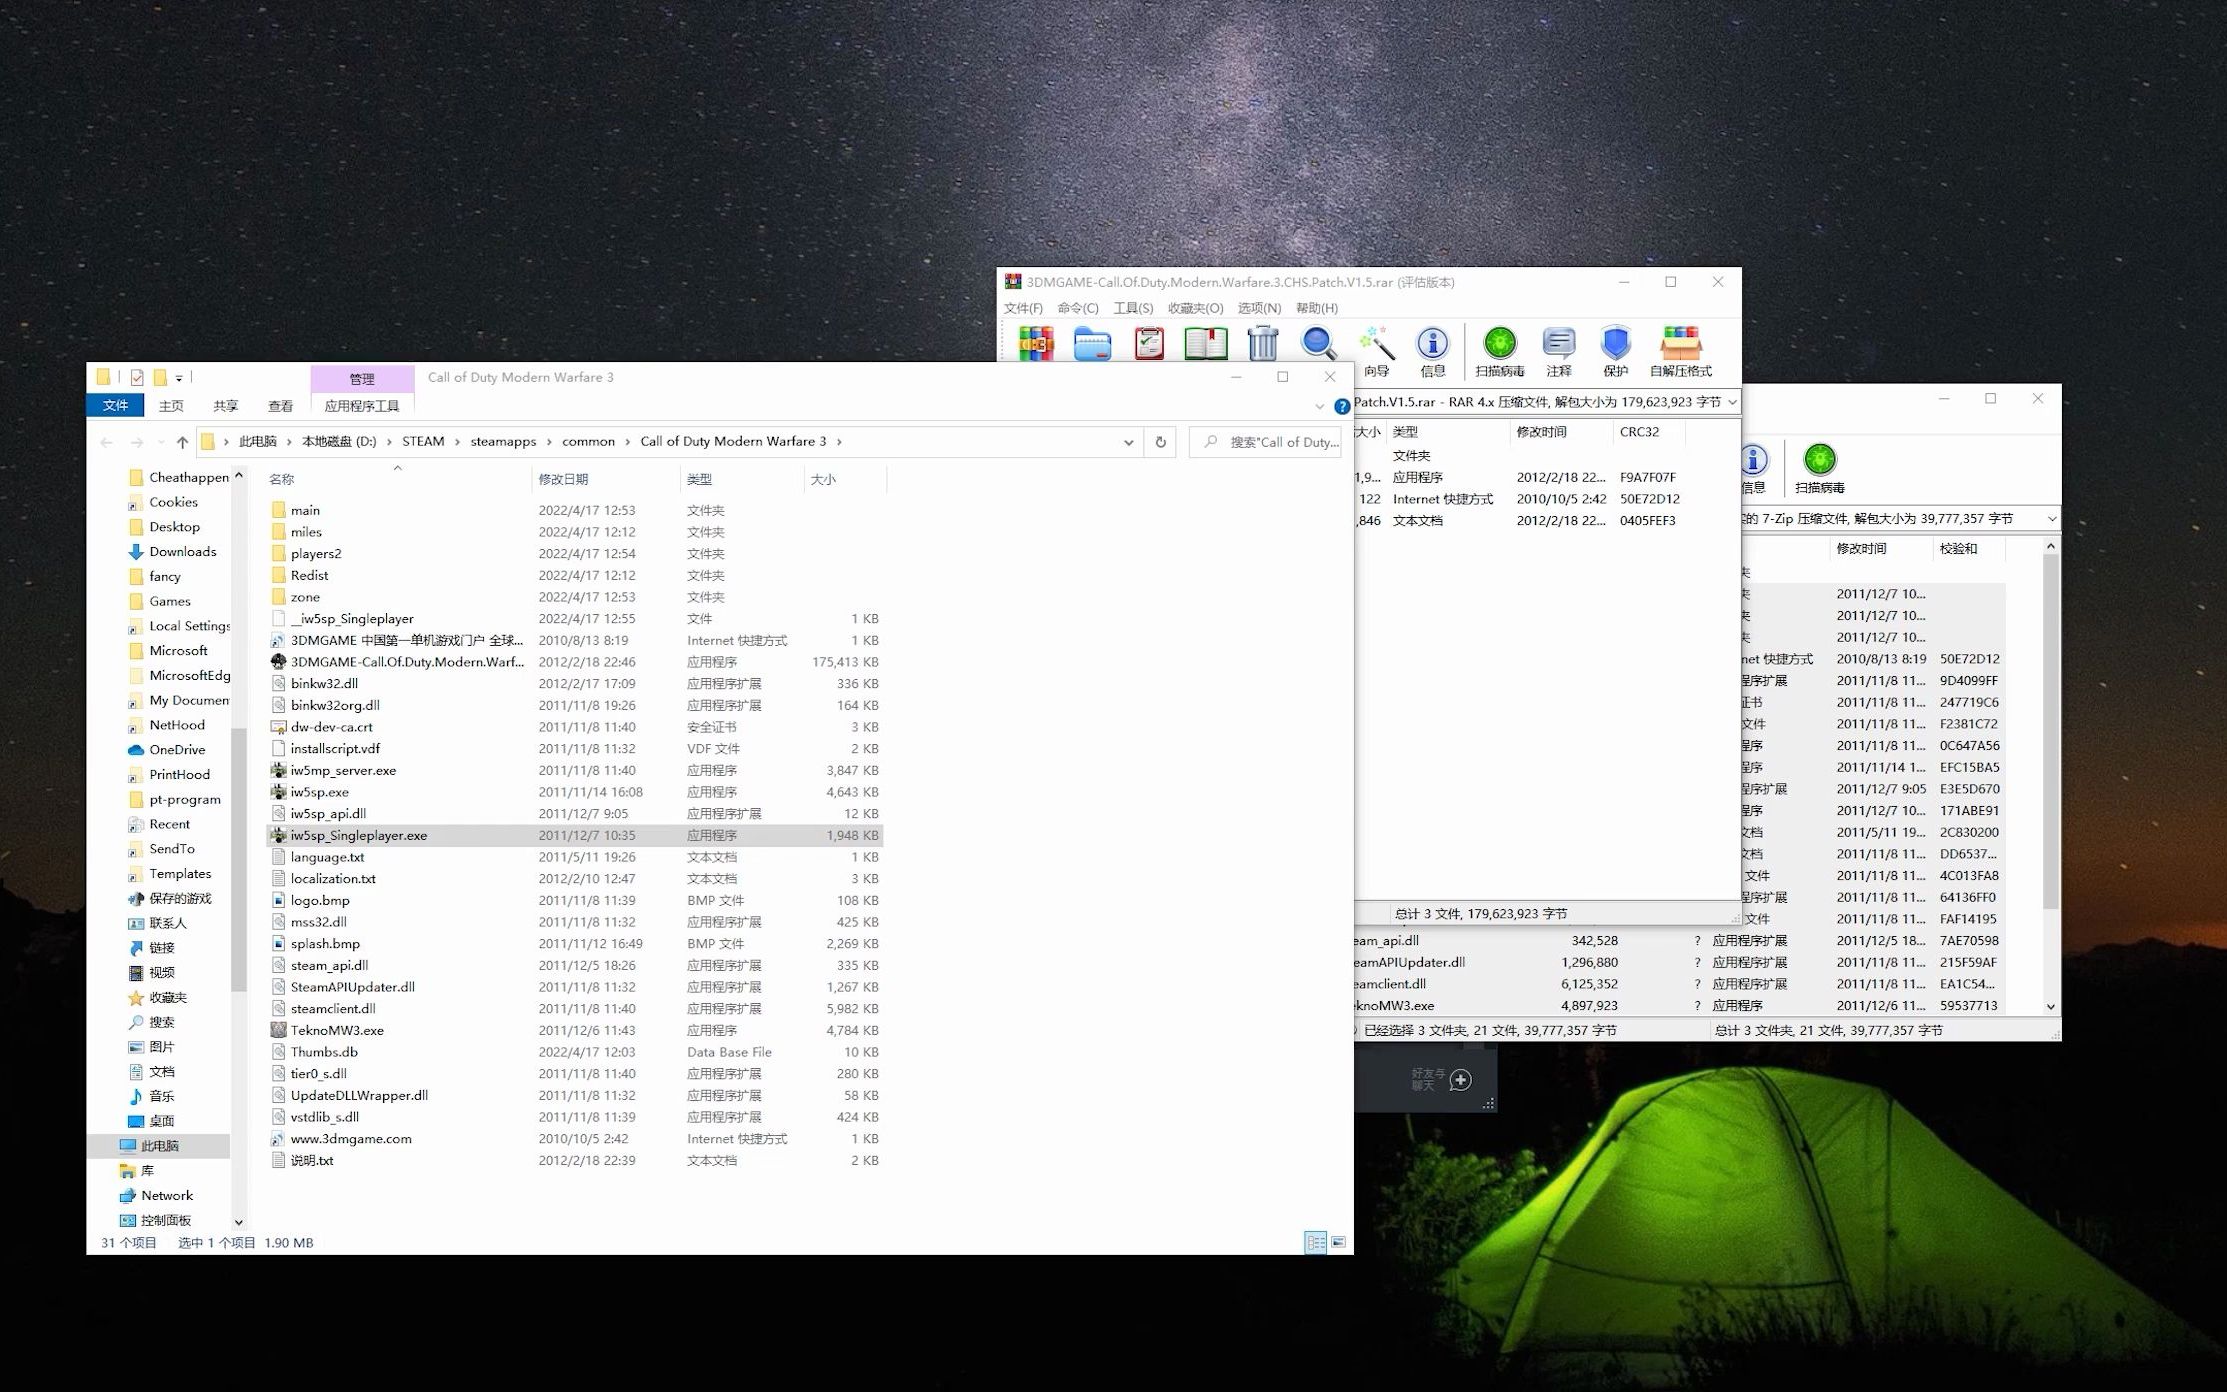2227x1392 pixels.
Task: Click 扫描病毒 icon in the rear archive window
Action: point(1819,468)
